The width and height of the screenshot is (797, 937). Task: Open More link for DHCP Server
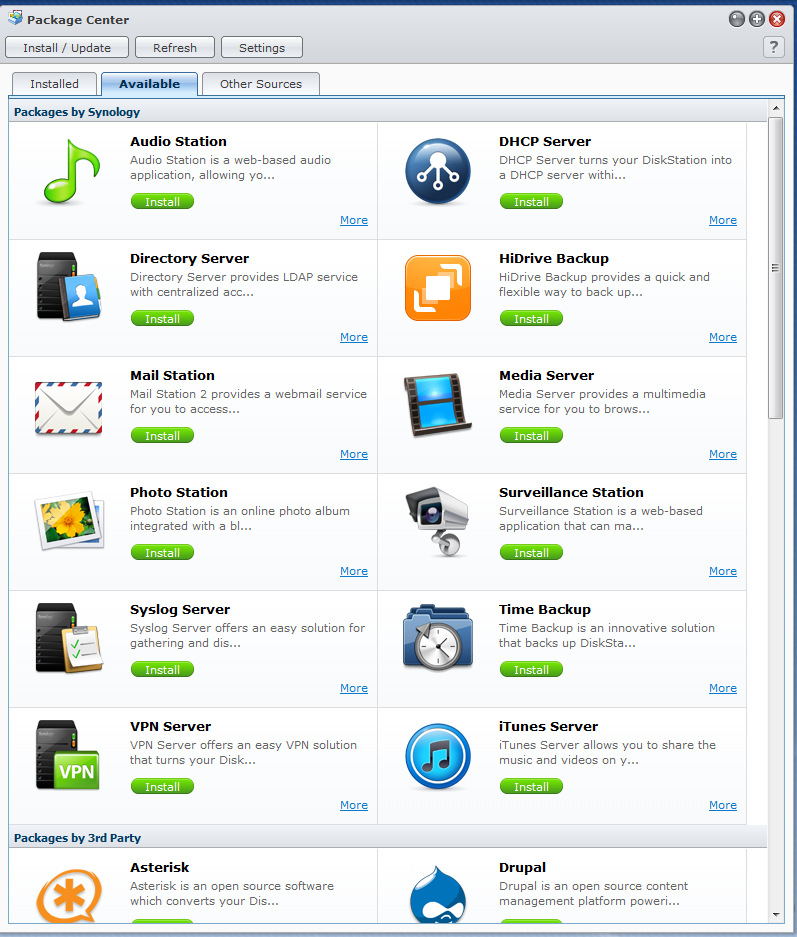(723, 220)
